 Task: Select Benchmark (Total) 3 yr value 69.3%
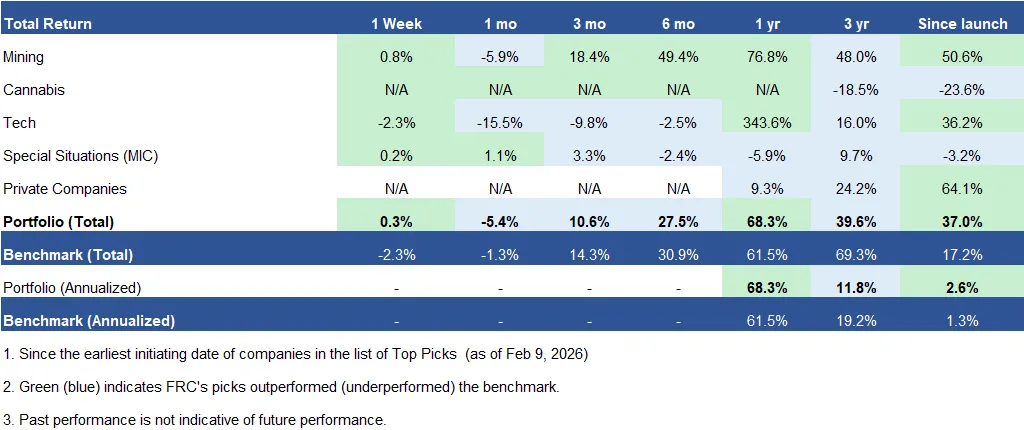pyautogui.click(x=856, y=254)
